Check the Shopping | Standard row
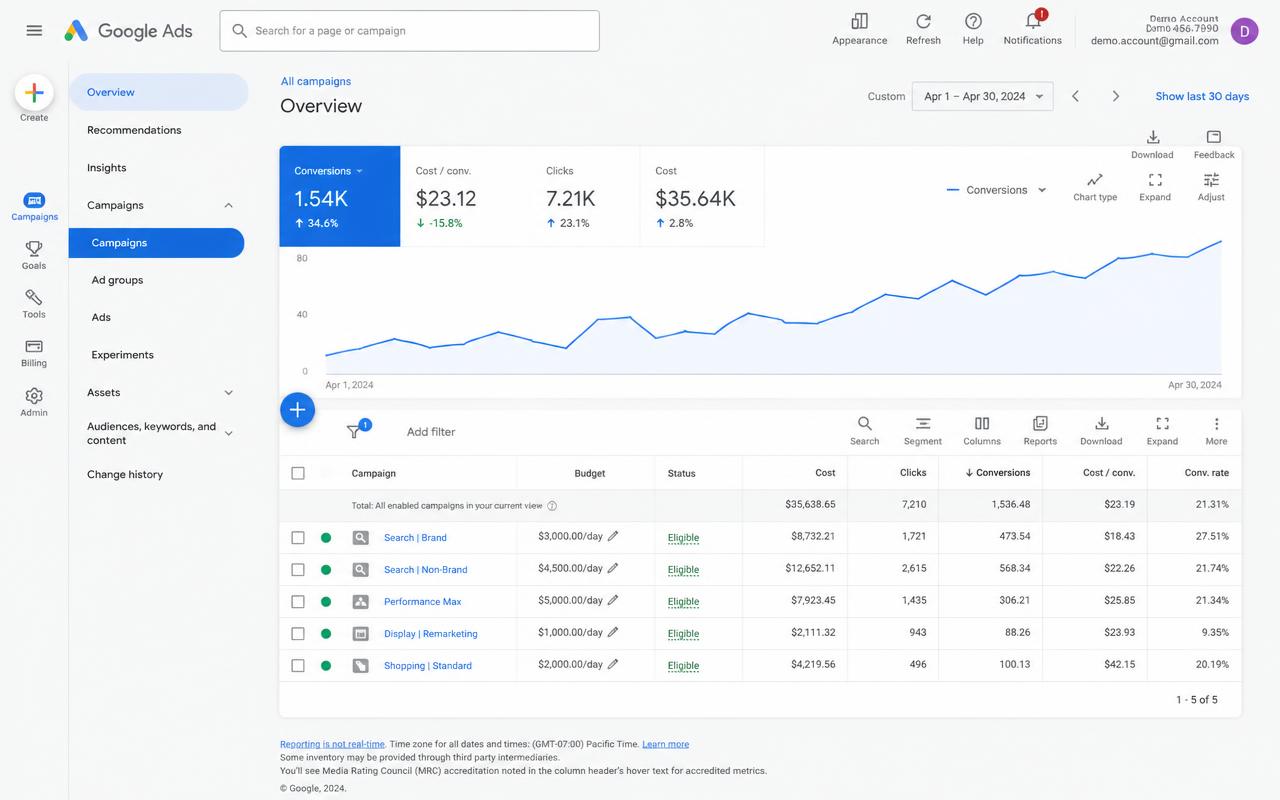Viewport: 1280px width, 800px height. coord(298,666)
